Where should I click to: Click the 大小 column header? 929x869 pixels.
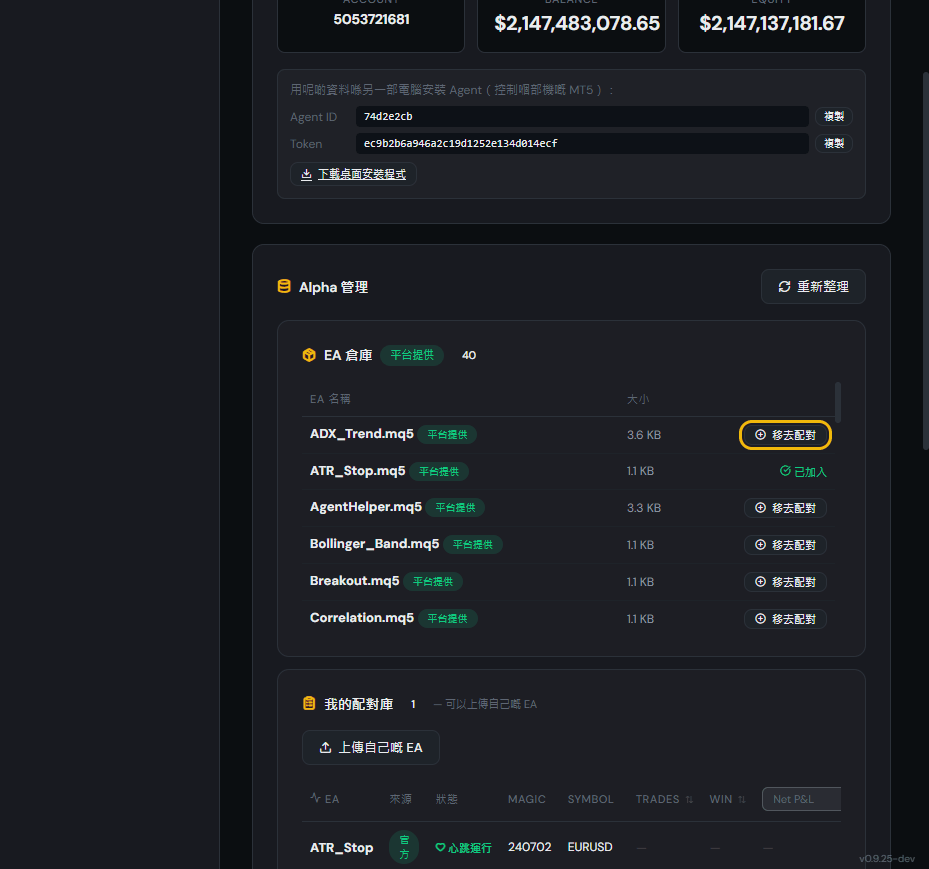click(638, 399)
